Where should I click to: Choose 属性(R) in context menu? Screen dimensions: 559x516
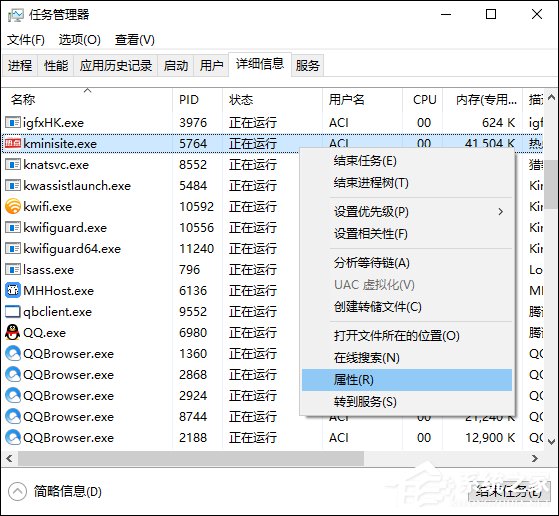(x=407, y=380)
